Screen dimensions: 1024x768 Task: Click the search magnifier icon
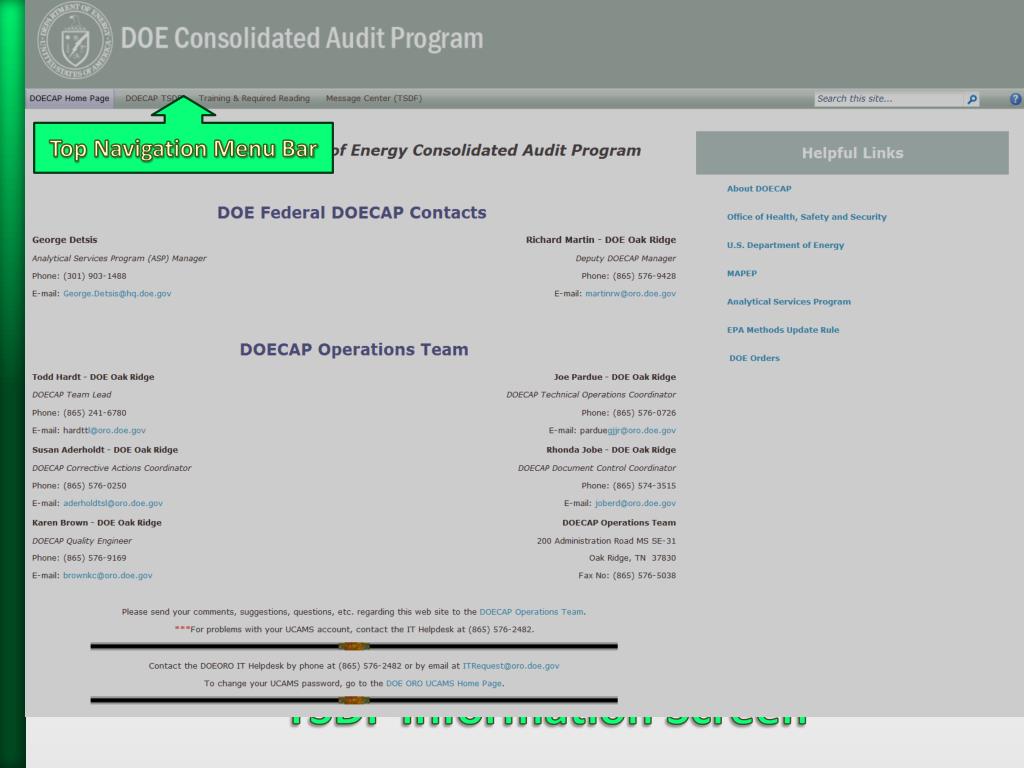[x=972, y=99]
